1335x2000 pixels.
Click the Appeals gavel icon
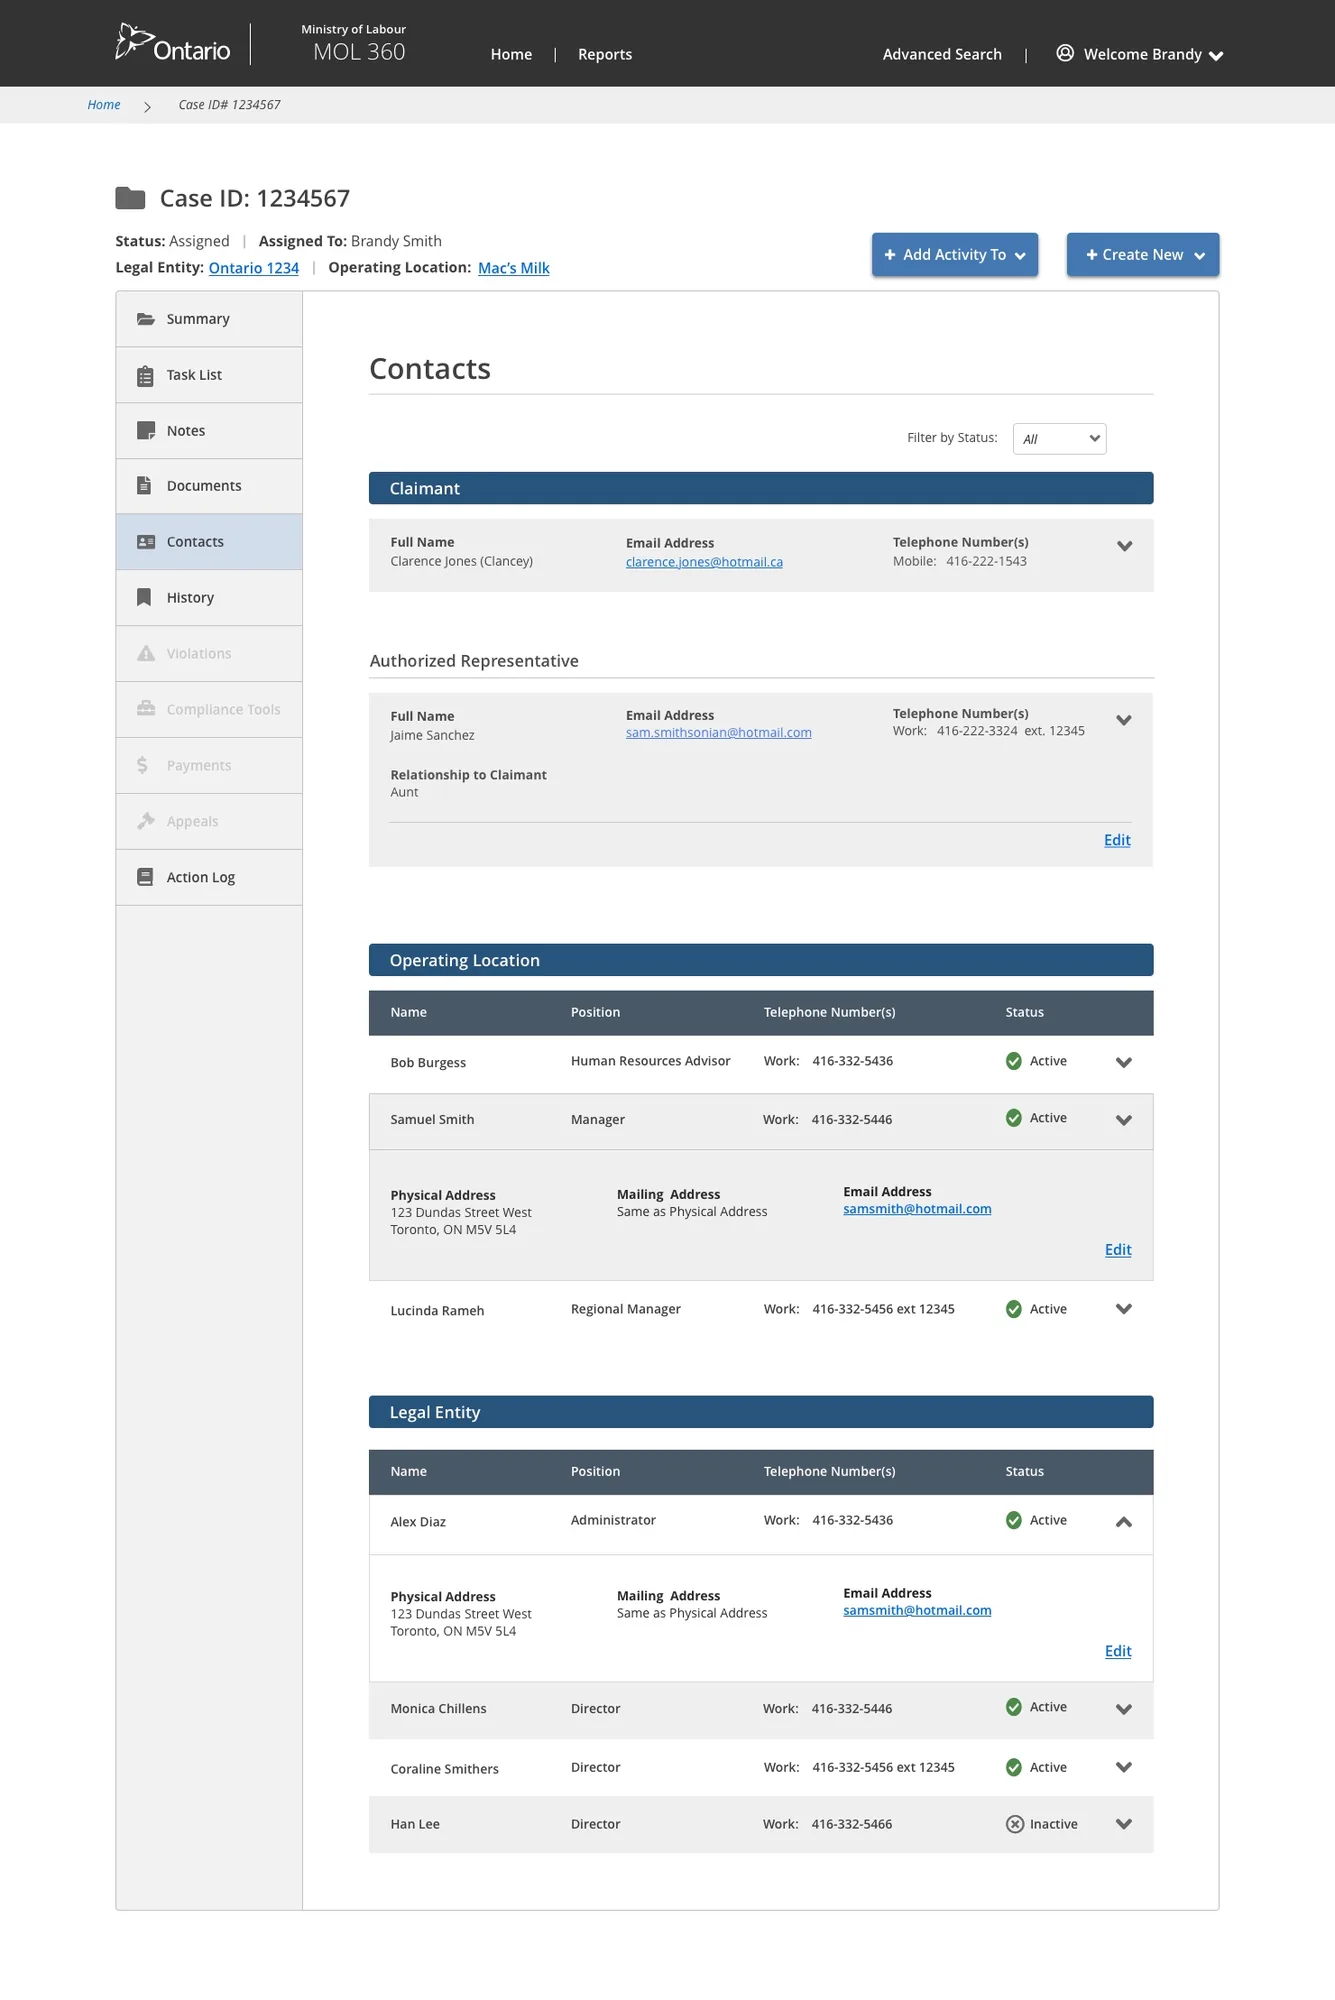pos(146,821)
